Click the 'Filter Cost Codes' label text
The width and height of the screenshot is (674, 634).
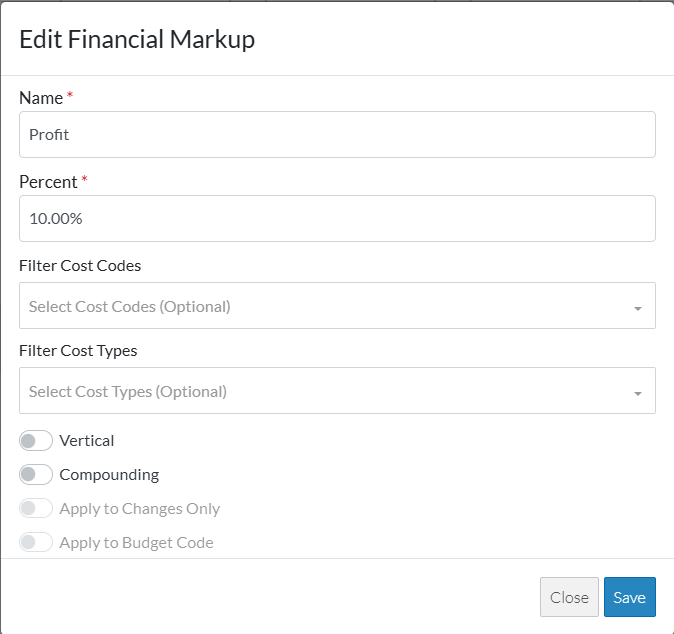pos(80,266)
